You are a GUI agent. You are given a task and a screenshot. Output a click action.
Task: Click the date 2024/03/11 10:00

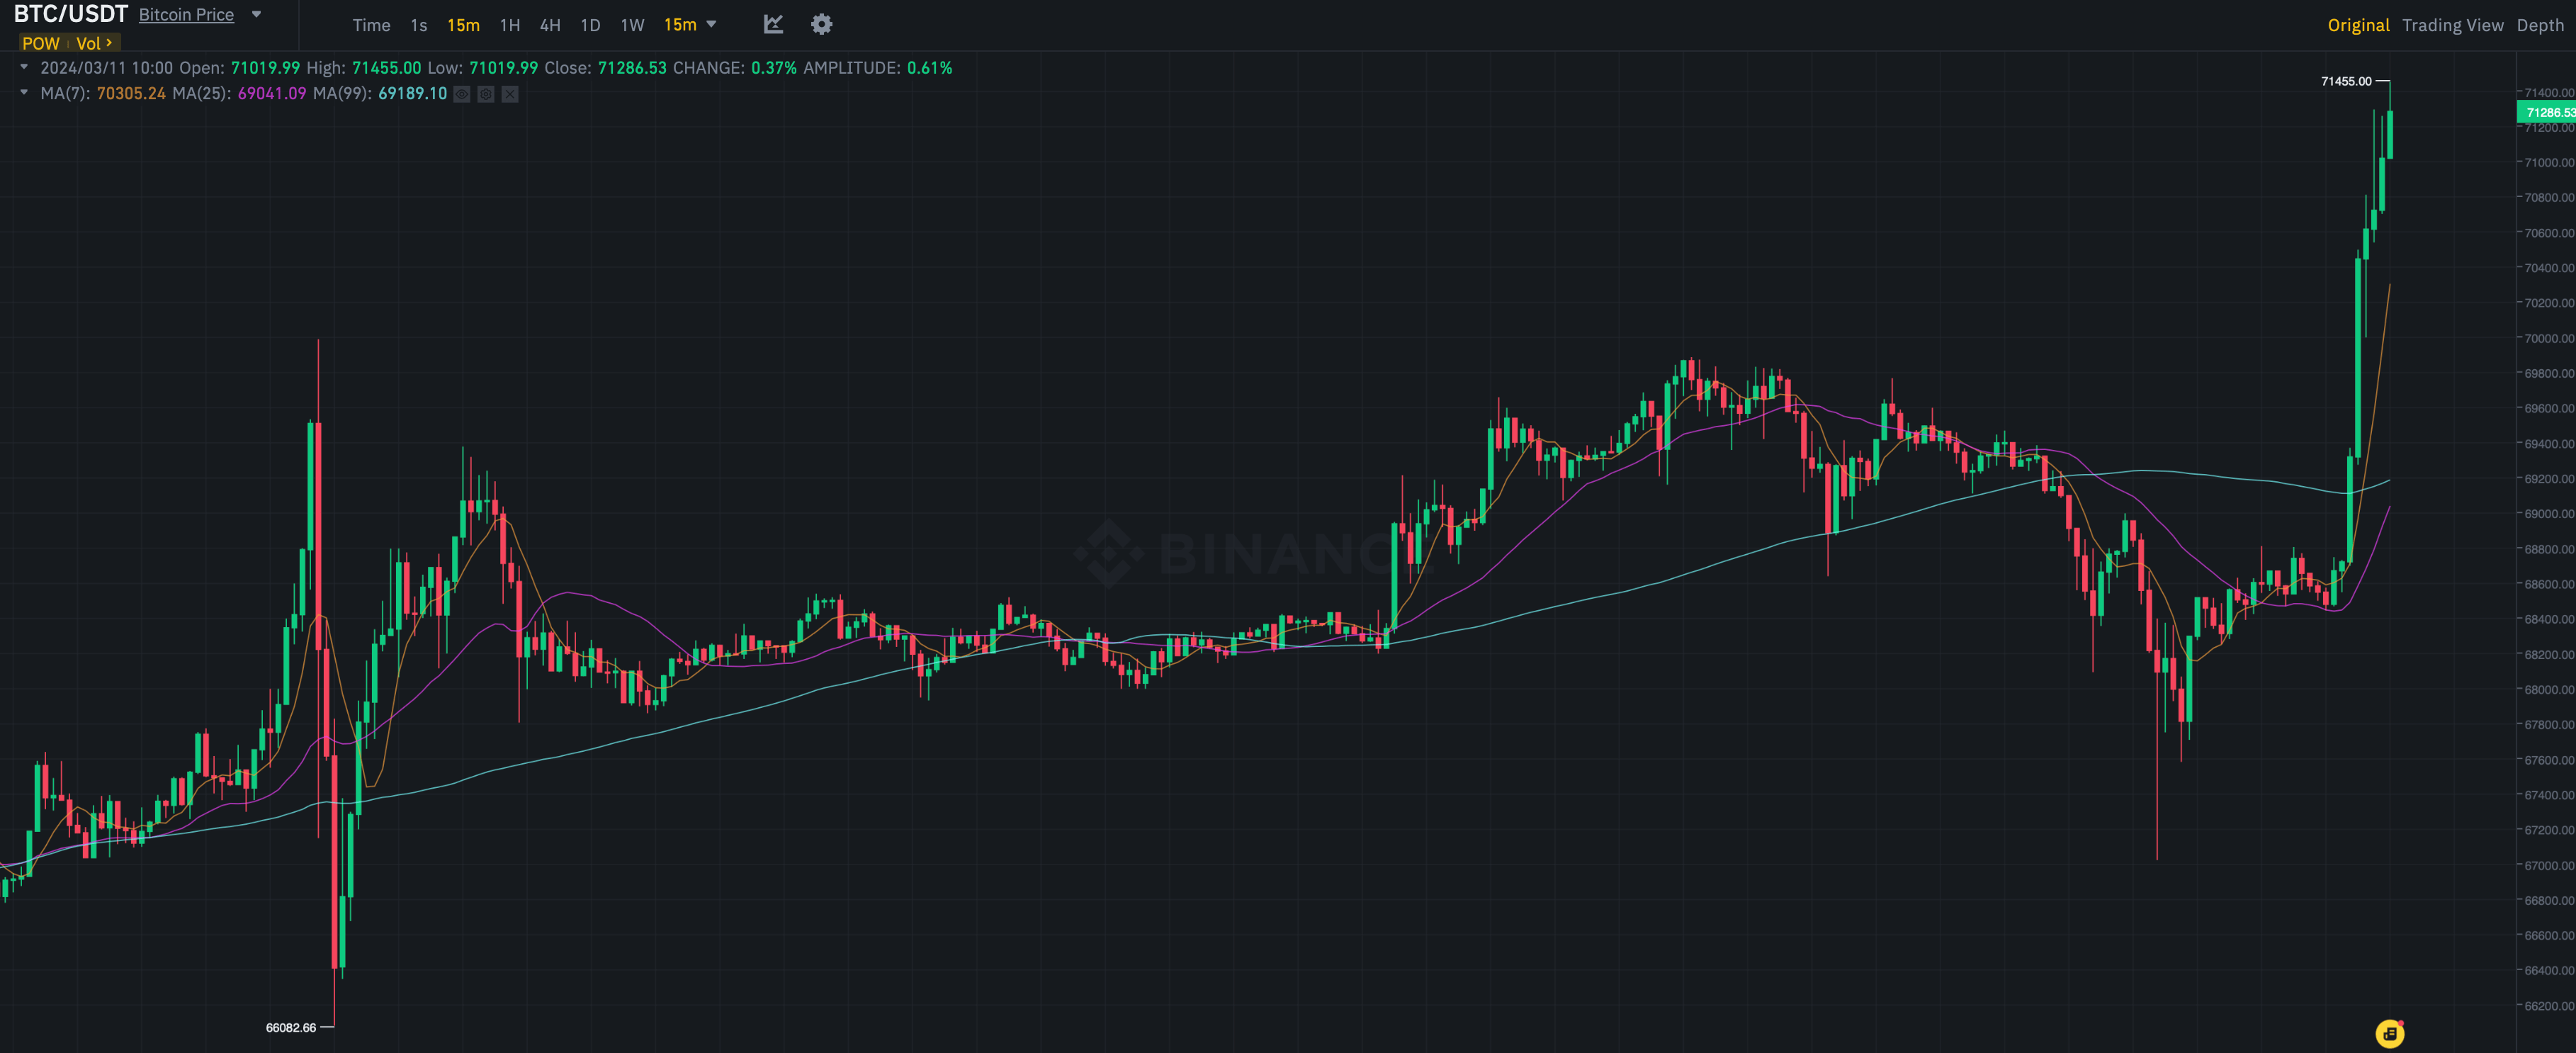(106, 68)
